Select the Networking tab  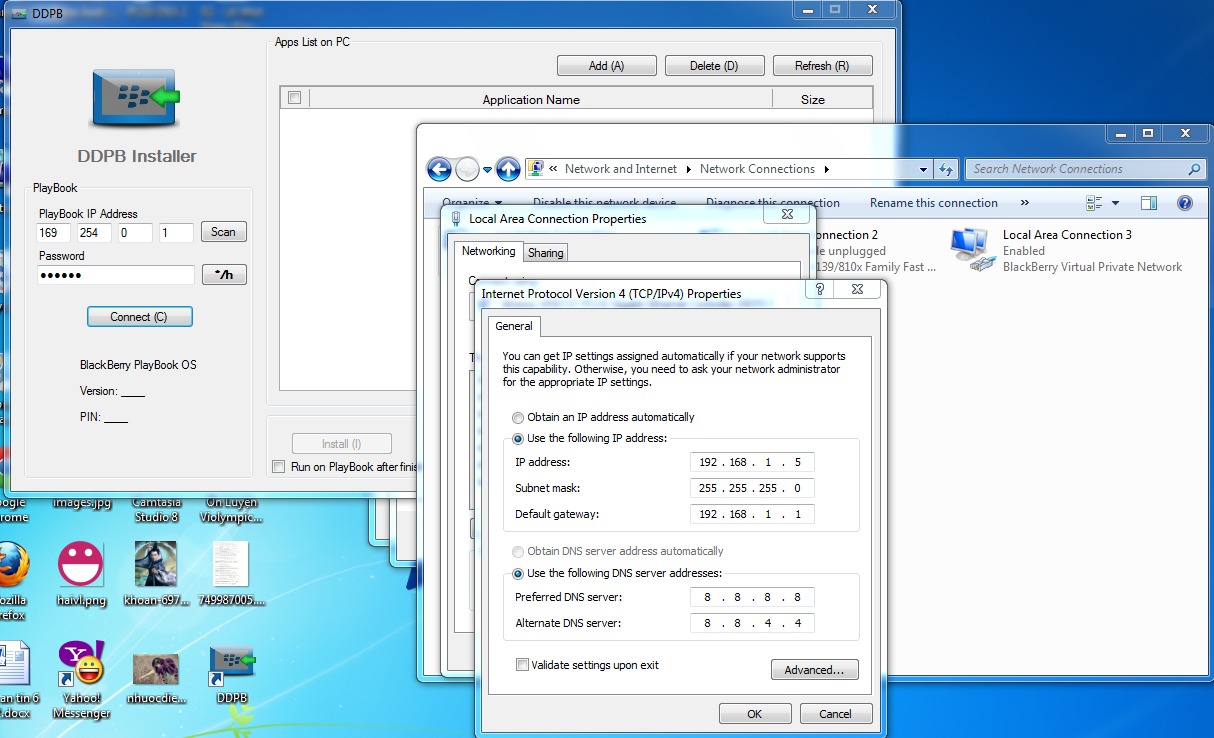489,251
